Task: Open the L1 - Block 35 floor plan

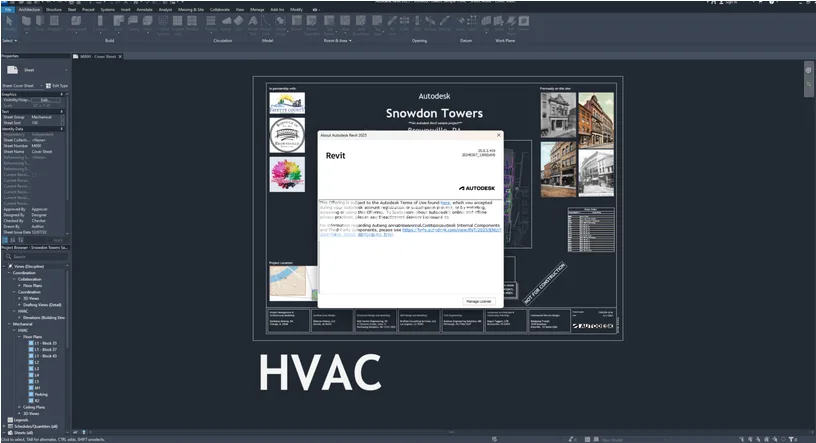Action: tap(43, 343)
